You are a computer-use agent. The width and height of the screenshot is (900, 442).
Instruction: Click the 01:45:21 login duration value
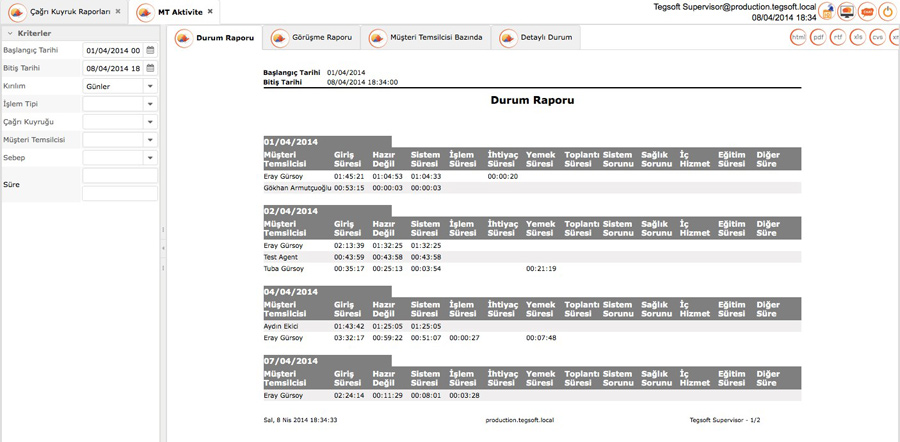(x=349, y=176)
